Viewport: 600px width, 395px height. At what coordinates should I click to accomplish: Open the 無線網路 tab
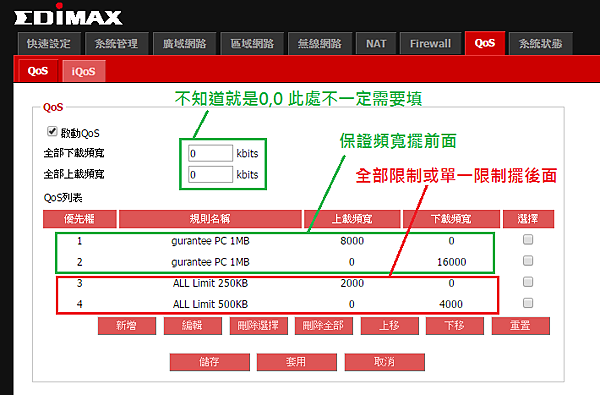(320, 44)
